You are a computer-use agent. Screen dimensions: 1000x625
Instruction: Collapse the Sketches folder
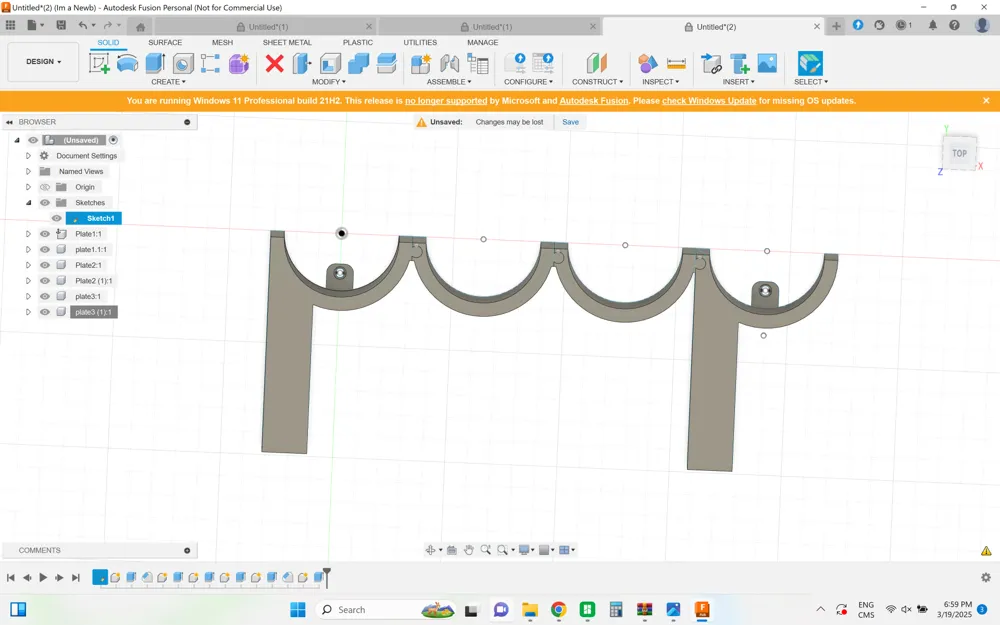click(x=28, y=202)
